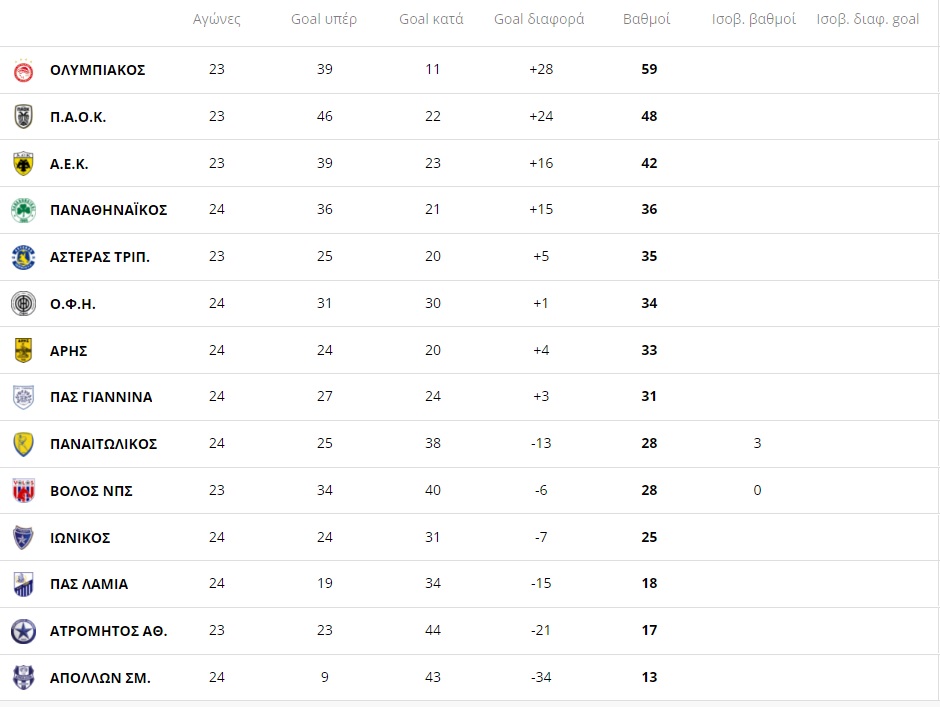Viewport: 940px width, 707px height.
Task: Open the ΠΑΝΑΙΤΩΛΙΚΟΣ team link
Action: [104, 444]
